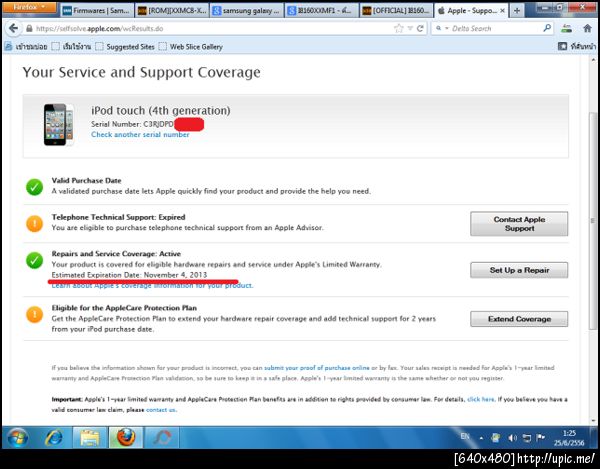Bookmark this page with the star icon
Viewport: 600px width, 469px height.
pos(398,28)
